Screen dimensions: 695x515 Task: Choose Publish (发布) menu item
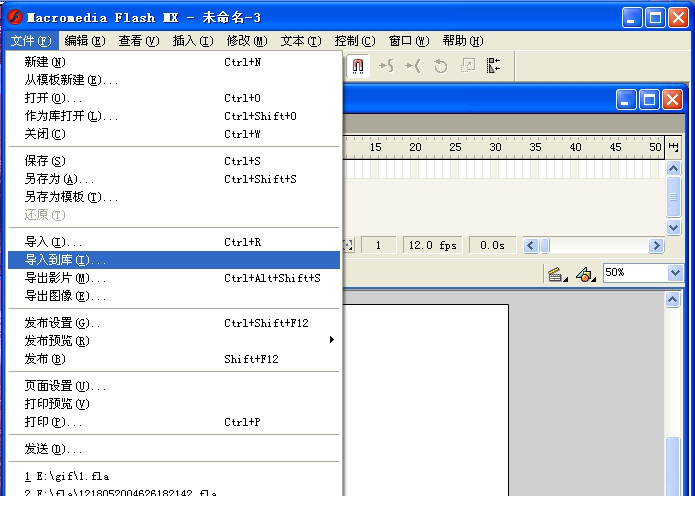(x=174, y=359)
